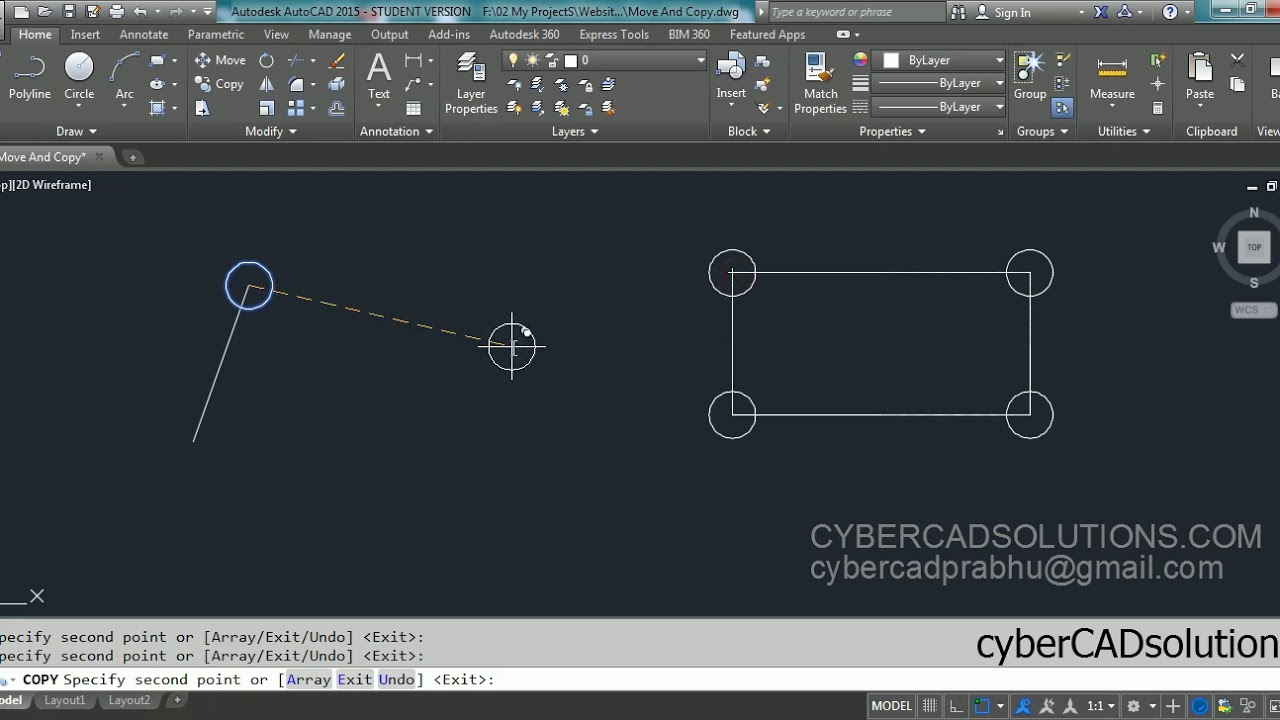Click the Group tool
Screen dimensions: 1280x720
pos(1030,77)
